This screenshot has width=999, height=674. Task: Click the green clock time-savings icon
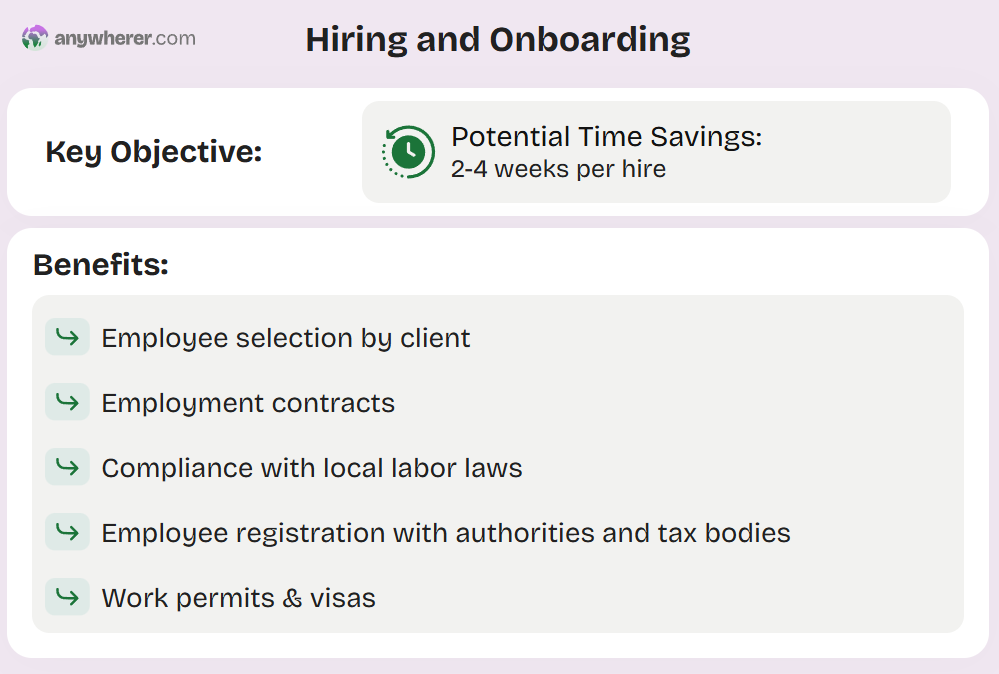coord(408,152)
